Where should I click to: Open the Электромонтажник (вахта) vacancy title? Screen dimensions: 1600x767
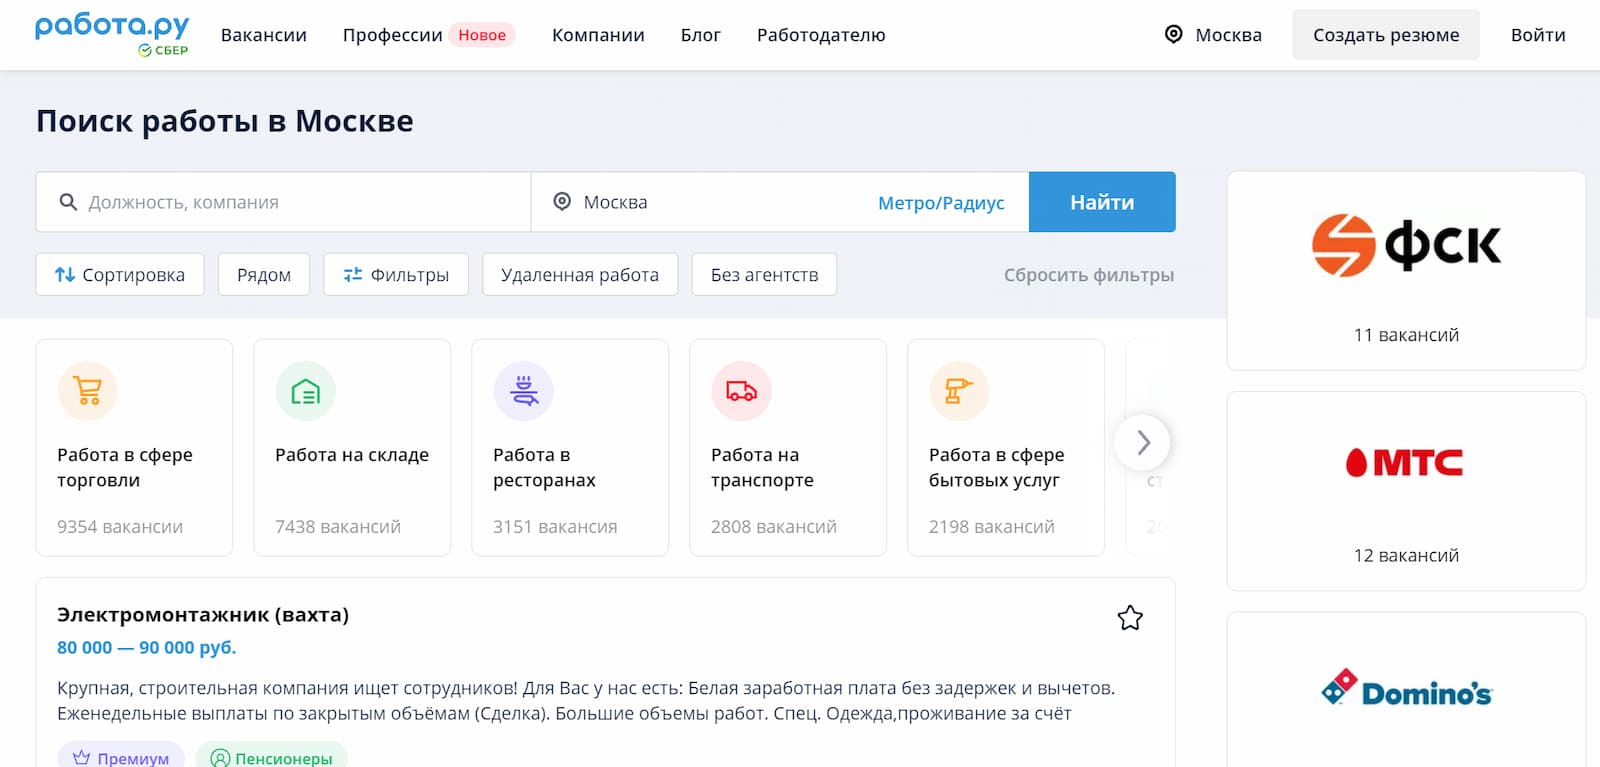point(203,615)
